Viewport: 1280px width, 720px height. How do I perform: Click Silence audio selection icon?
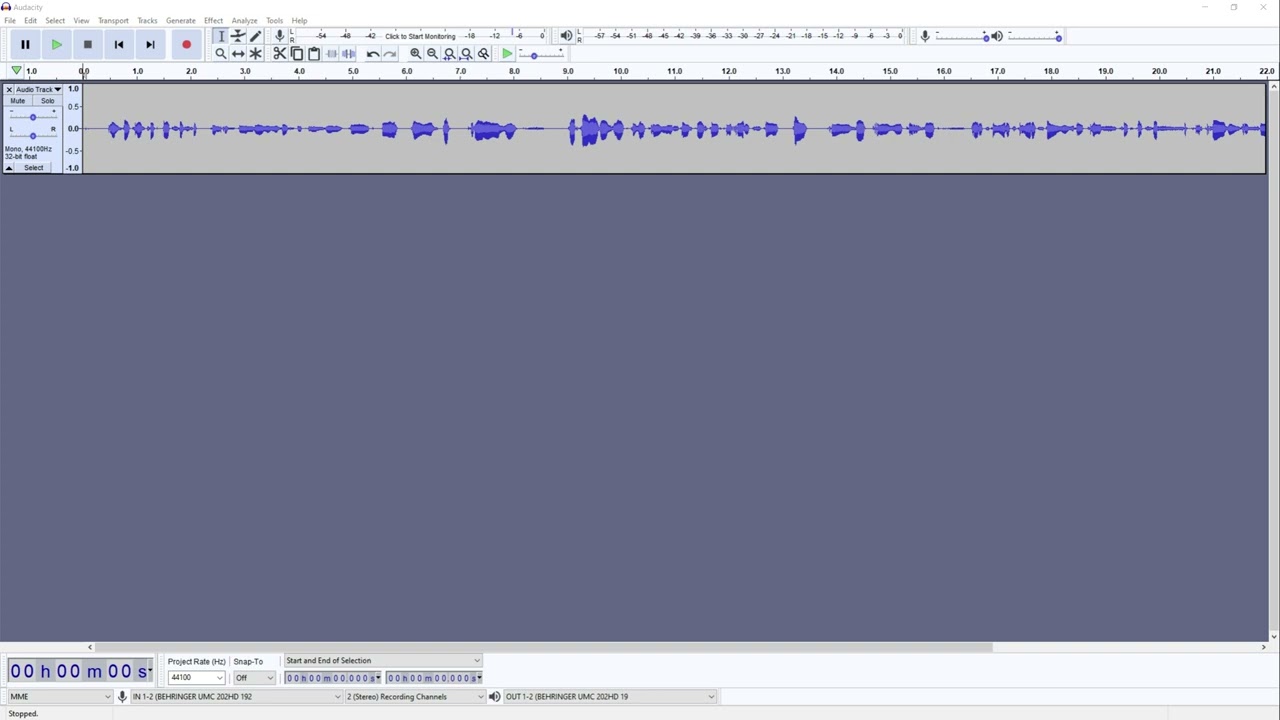click(348, 53)
